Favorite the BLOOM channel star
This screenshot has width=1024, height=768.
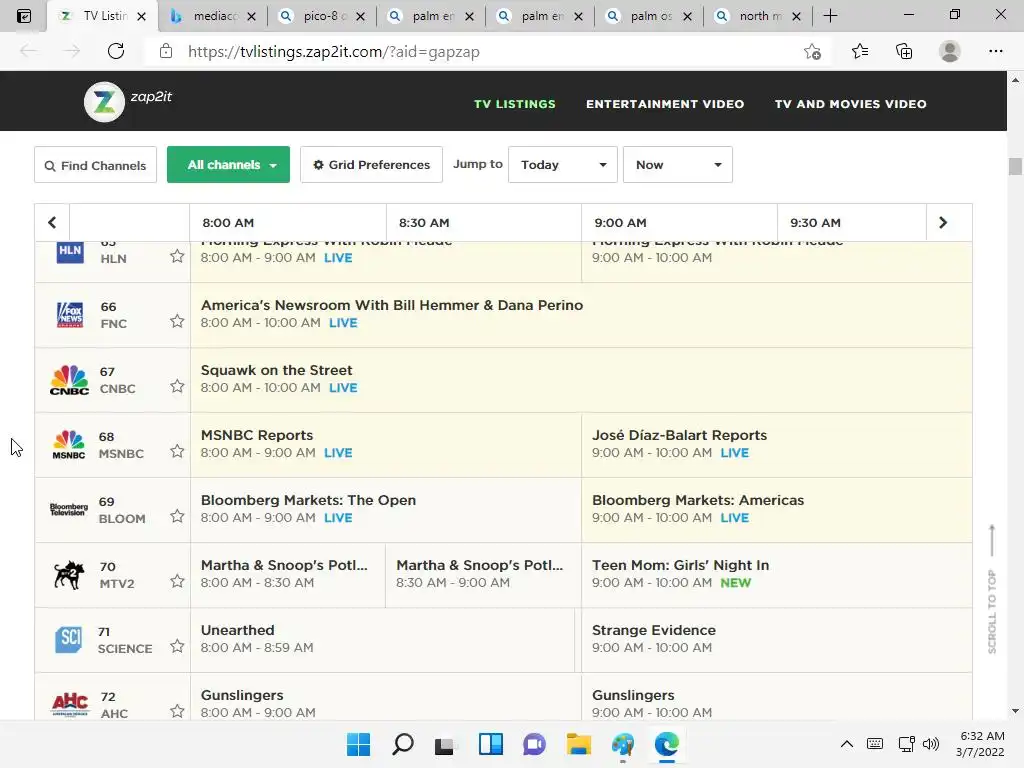click(x=177, y=516)
